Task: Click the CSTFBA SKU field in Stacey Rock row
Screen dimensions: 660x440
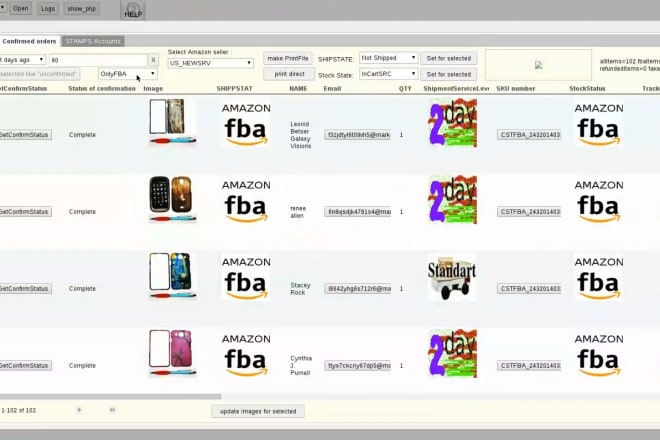Action: [x=529, y=288]
